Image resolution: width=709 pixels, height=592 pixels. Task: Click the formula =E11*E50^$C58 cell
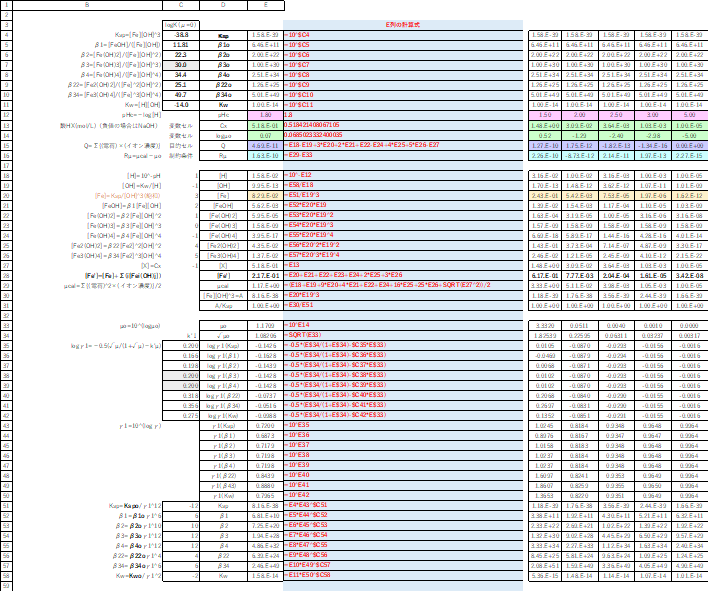[x=403, y=574]
